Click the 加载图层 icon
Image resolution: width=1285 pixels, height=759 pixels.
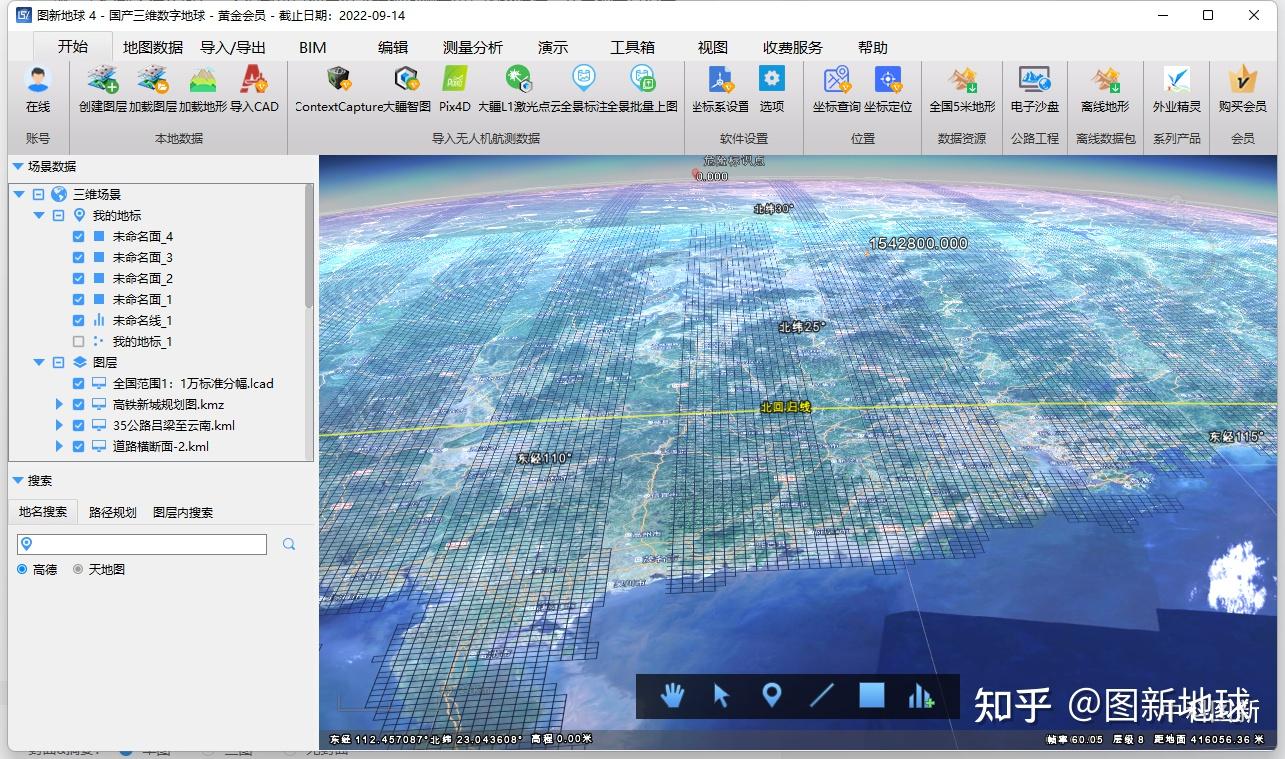tap(152, 80)
